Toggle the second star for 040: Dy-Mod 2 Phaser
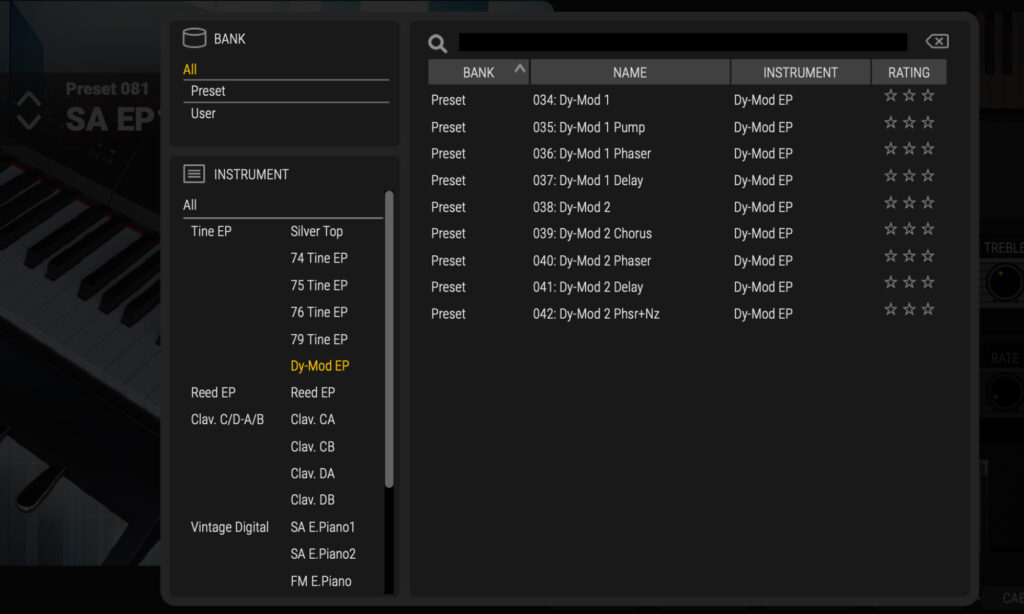 (x=909, y=255)
